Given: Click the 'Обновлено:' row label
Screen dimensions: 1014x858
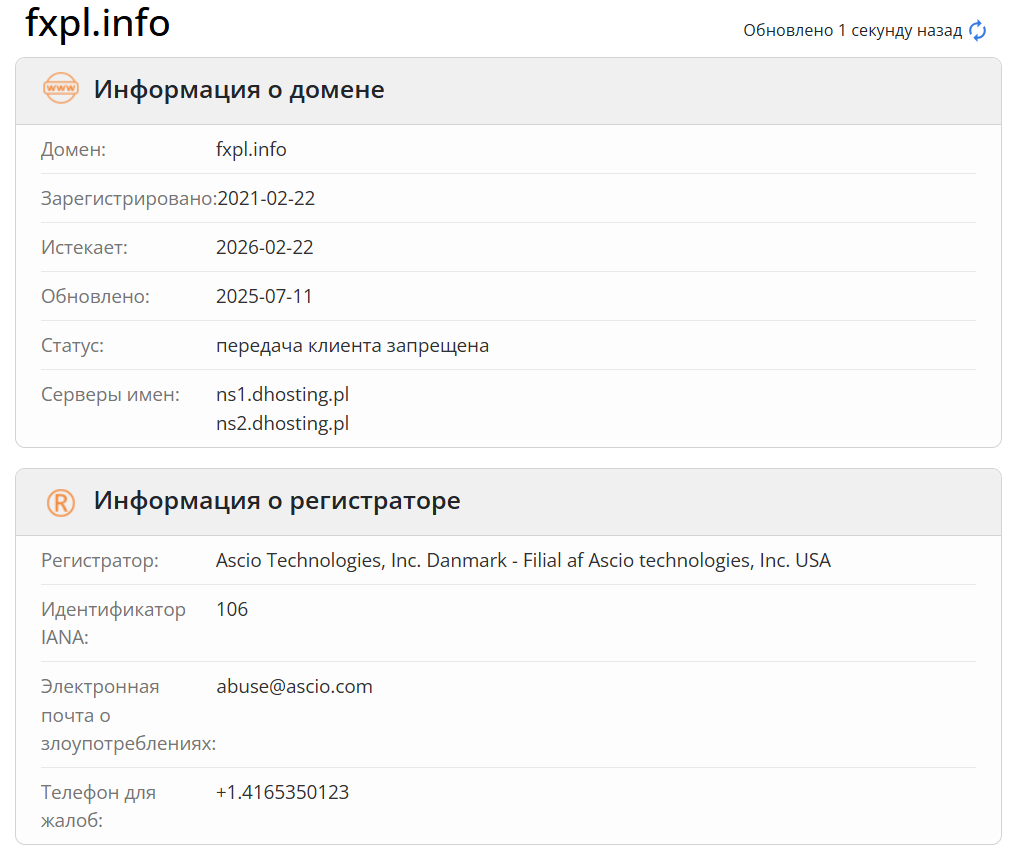Looking at the screenshot, I should [x=95, y=296].
